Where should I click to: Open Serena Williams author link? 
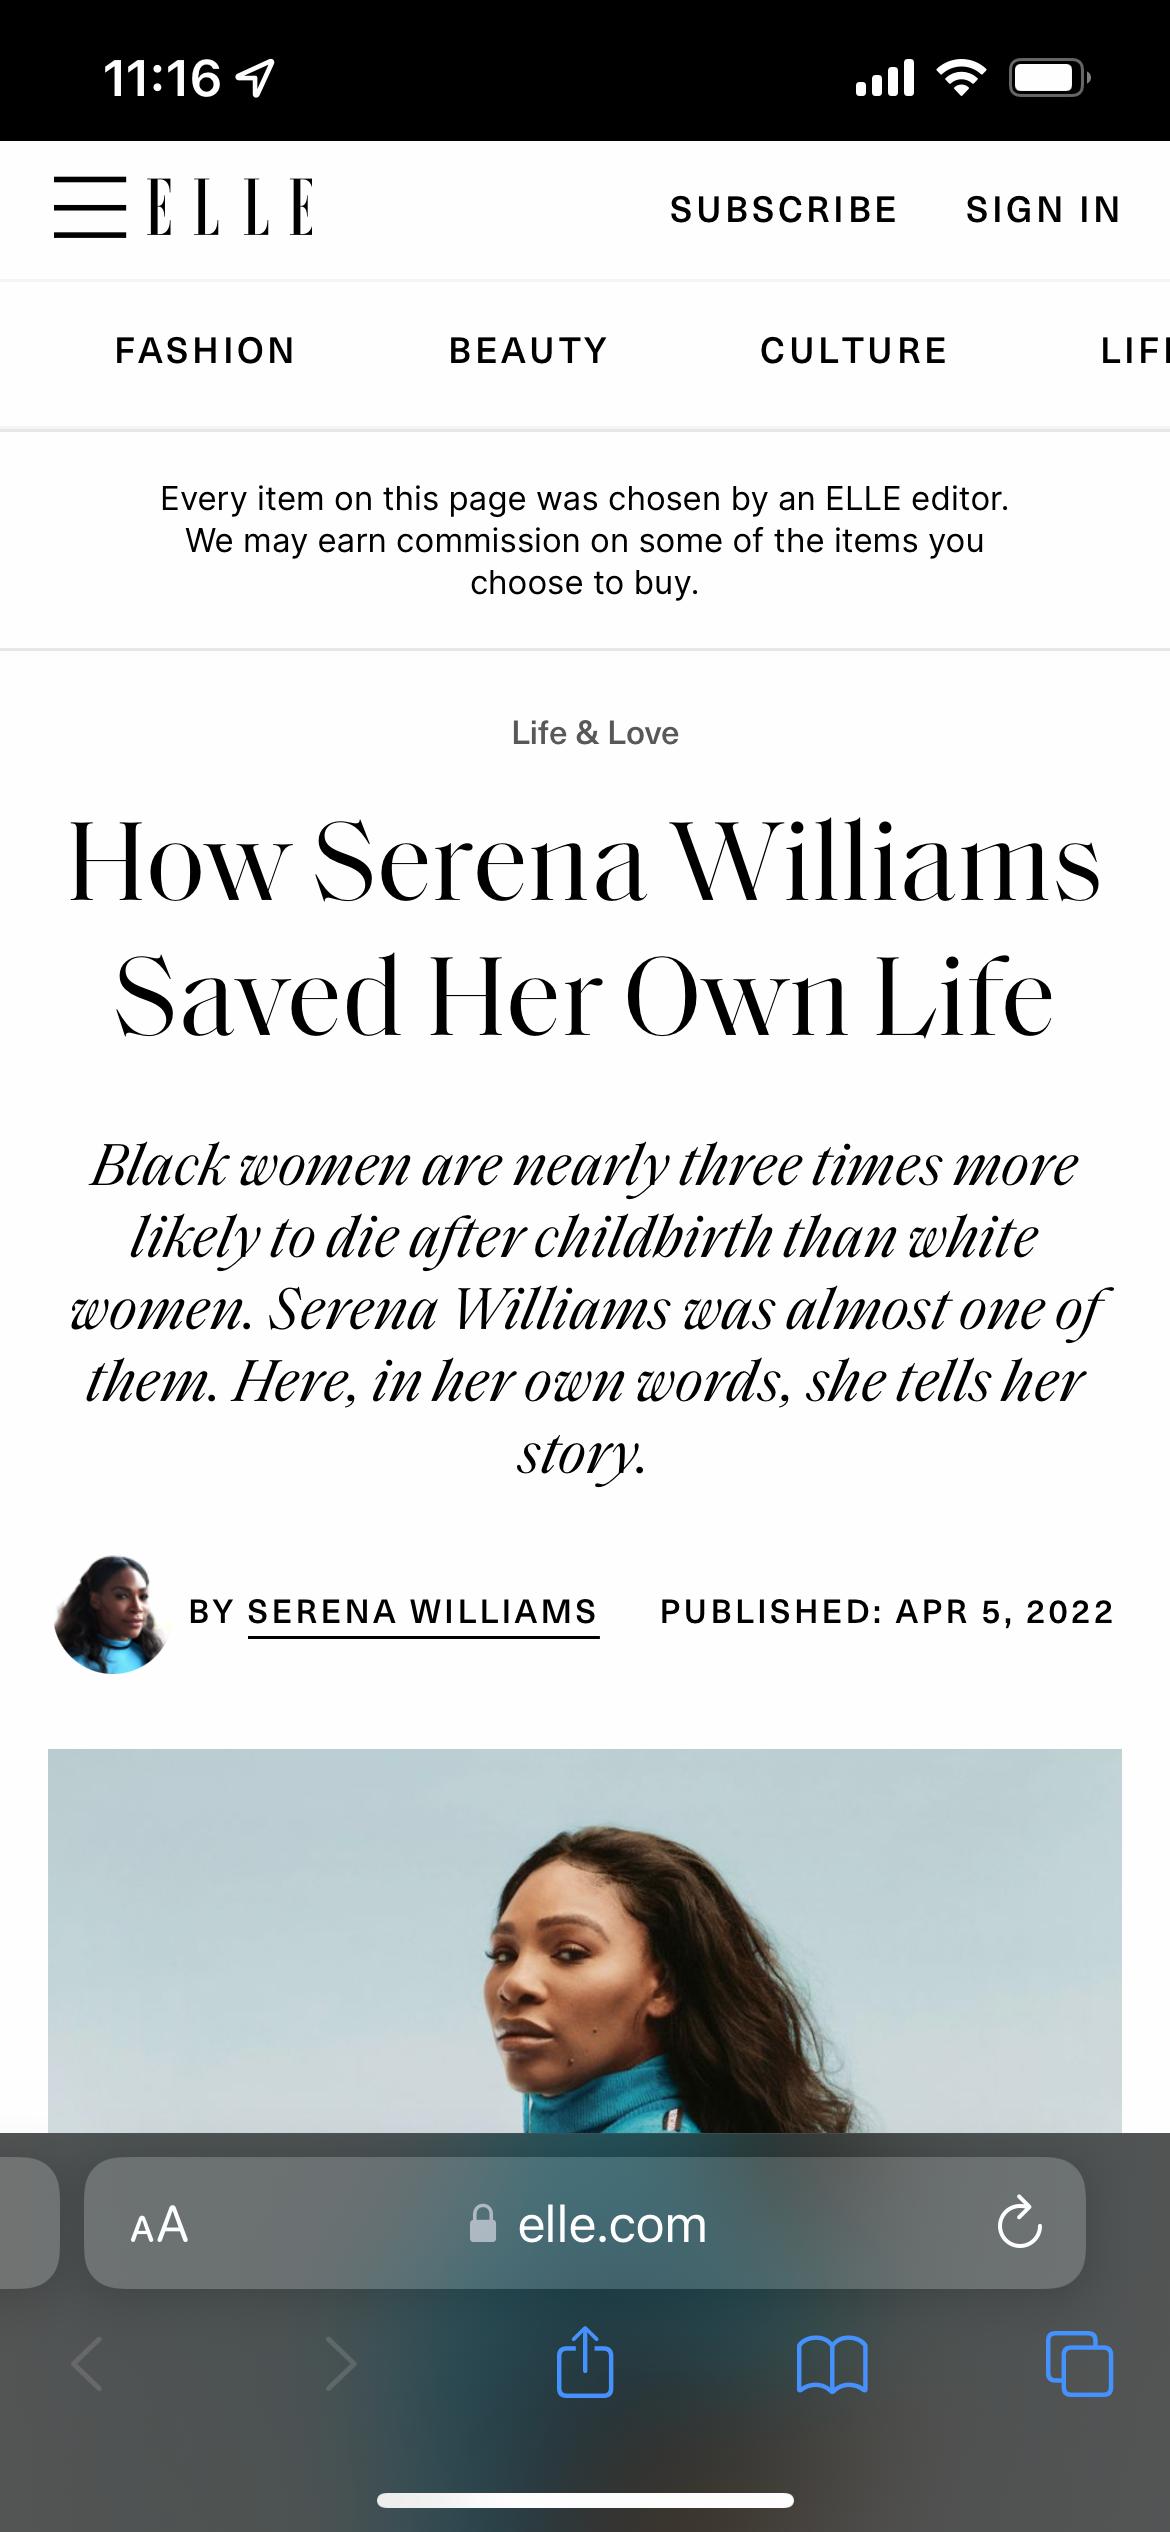pyautogui.click(x=422, y=1612)
